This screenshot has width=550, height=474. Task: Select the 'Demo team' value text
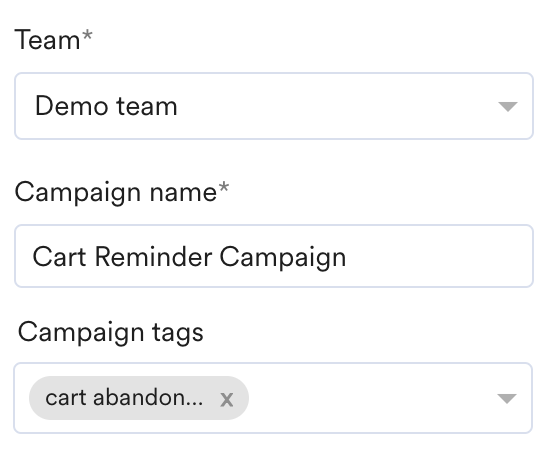[106, 106]
